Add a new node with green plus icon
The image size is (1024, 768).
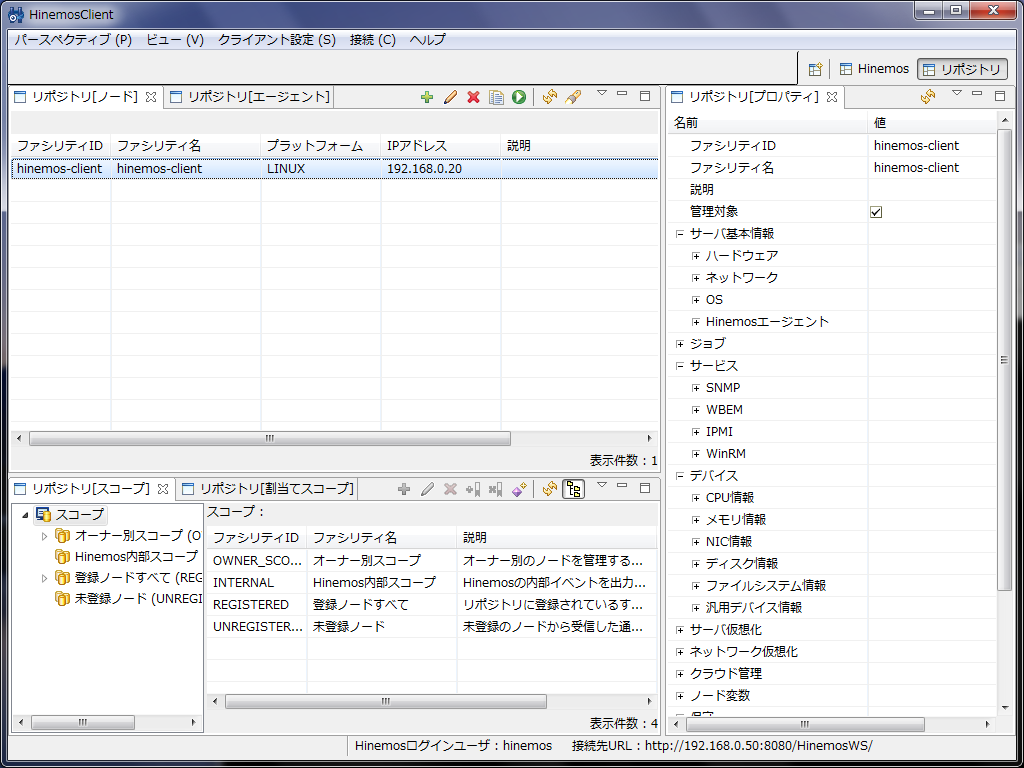(427, 97)
